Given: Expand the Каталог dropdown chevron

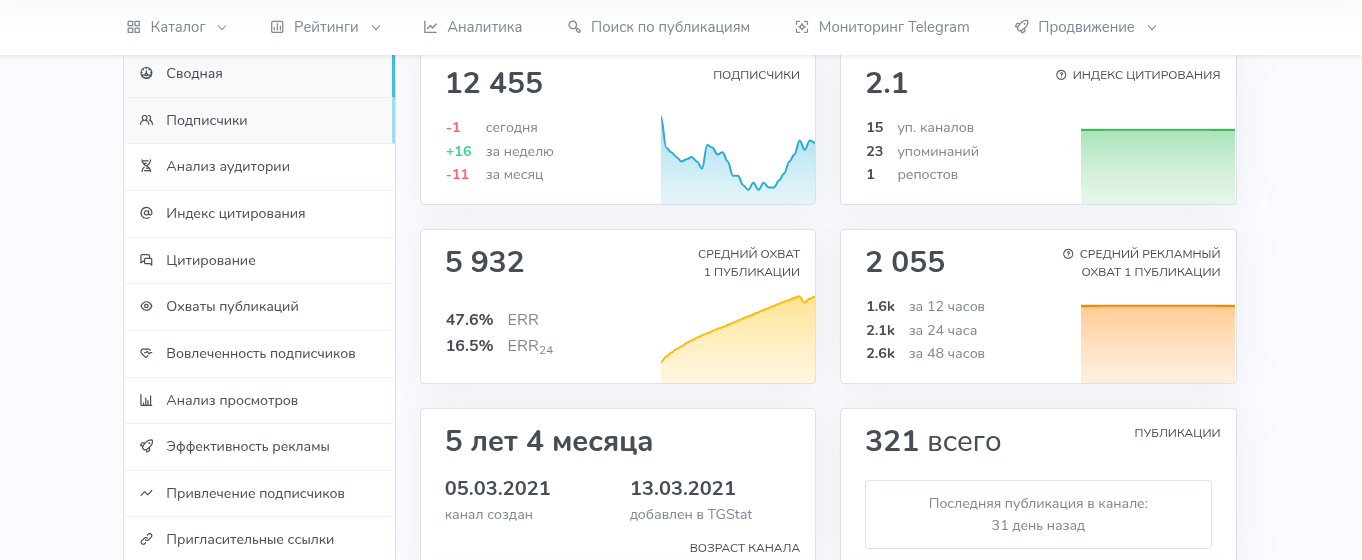Looking at the screenshot, I should pyautogui.click(x=222, y=28).
